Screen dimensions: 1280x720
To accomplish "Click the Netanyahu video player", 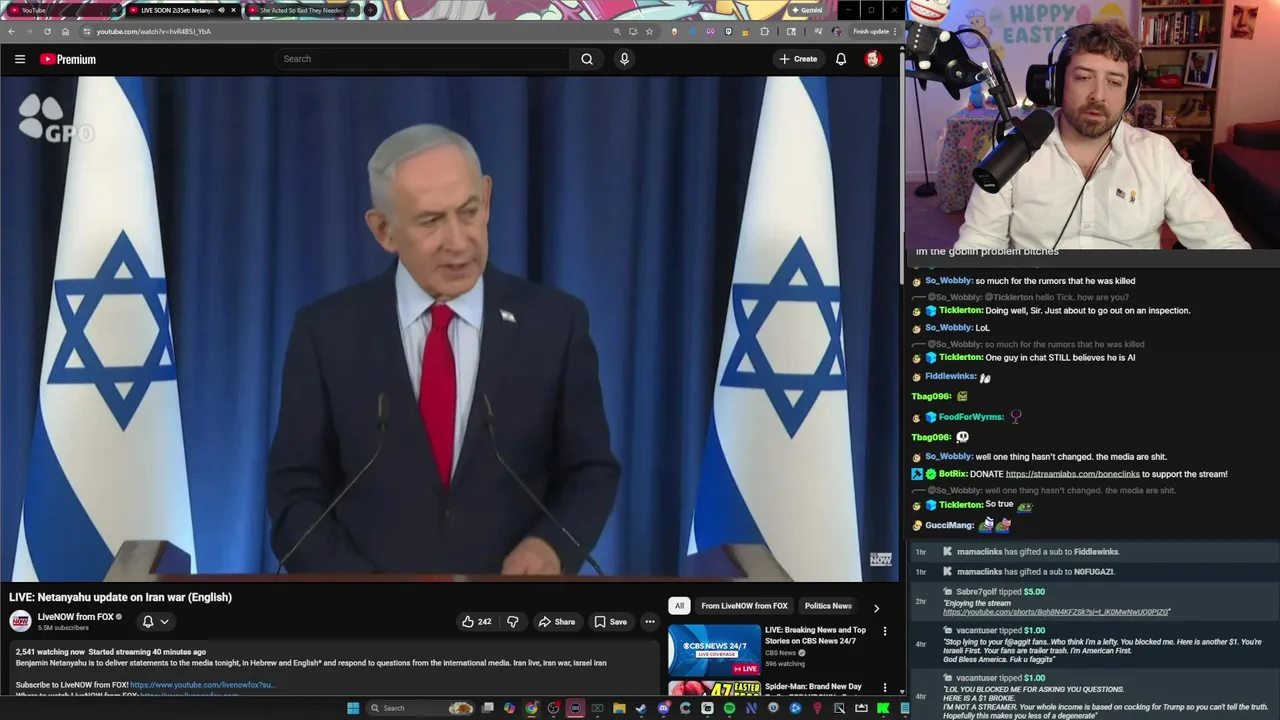I will tap(450, 329).
